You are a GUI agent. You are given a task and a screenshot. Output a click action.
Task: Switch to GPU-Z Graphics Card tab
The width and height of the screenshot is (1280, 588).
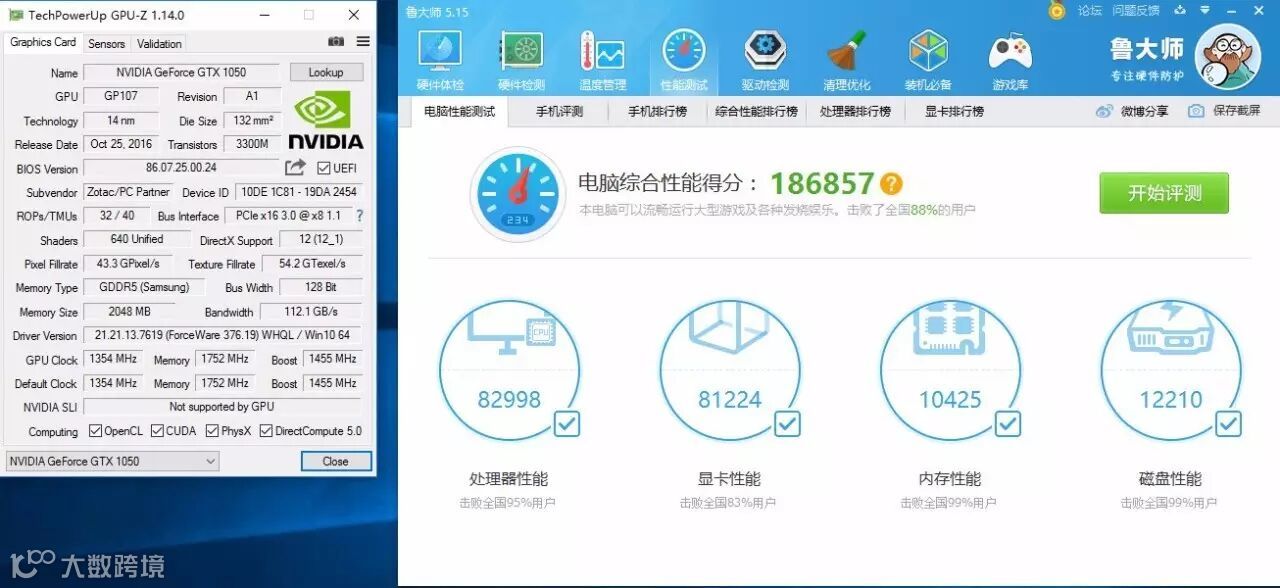tap(43, 43)
